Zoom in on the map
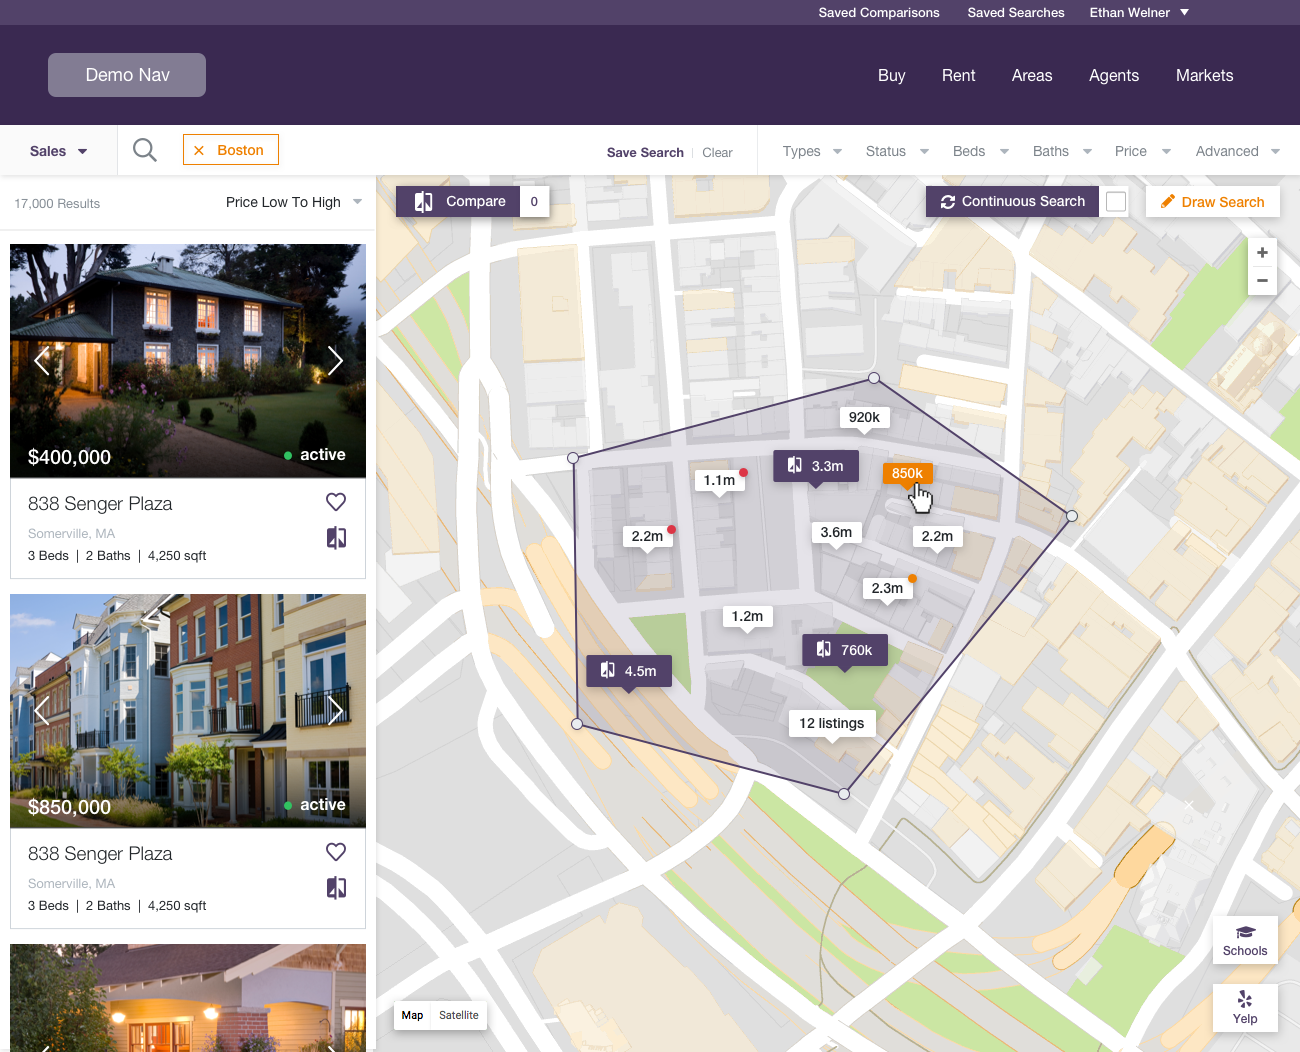1300x1052 pixels. click(x=1262, y=253)
